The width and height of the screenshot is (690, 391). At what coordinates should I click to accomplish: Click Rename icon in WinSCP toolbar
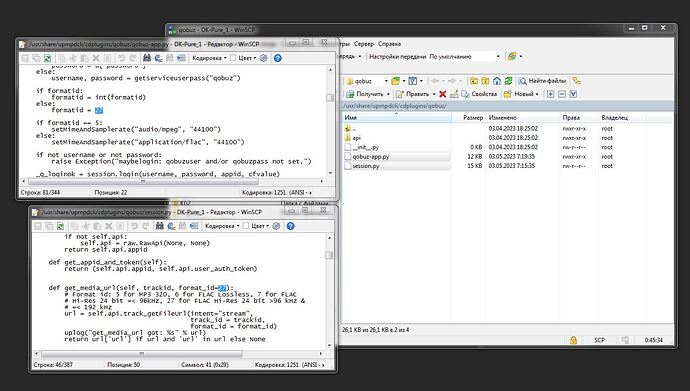tap(454, 94)
